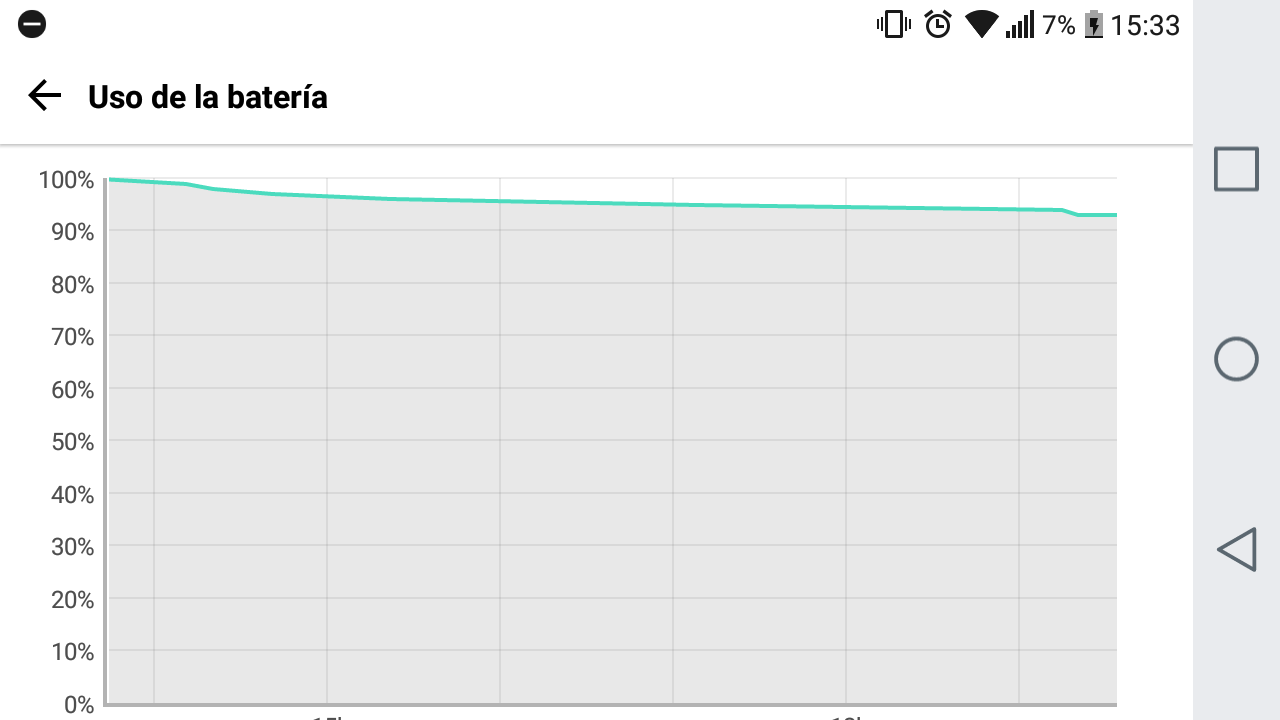Tap the alarm clock status icon

(938, 24)
